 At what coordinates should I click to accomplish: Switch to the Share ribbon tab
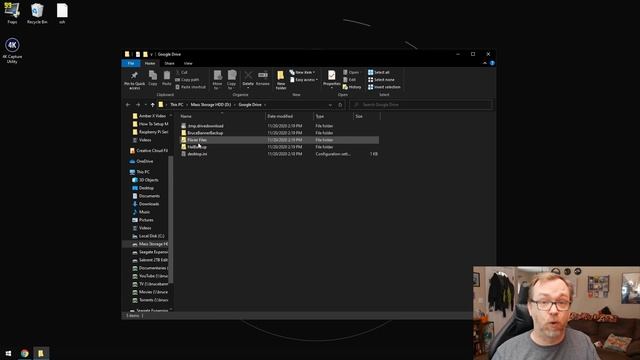[169, 63]
